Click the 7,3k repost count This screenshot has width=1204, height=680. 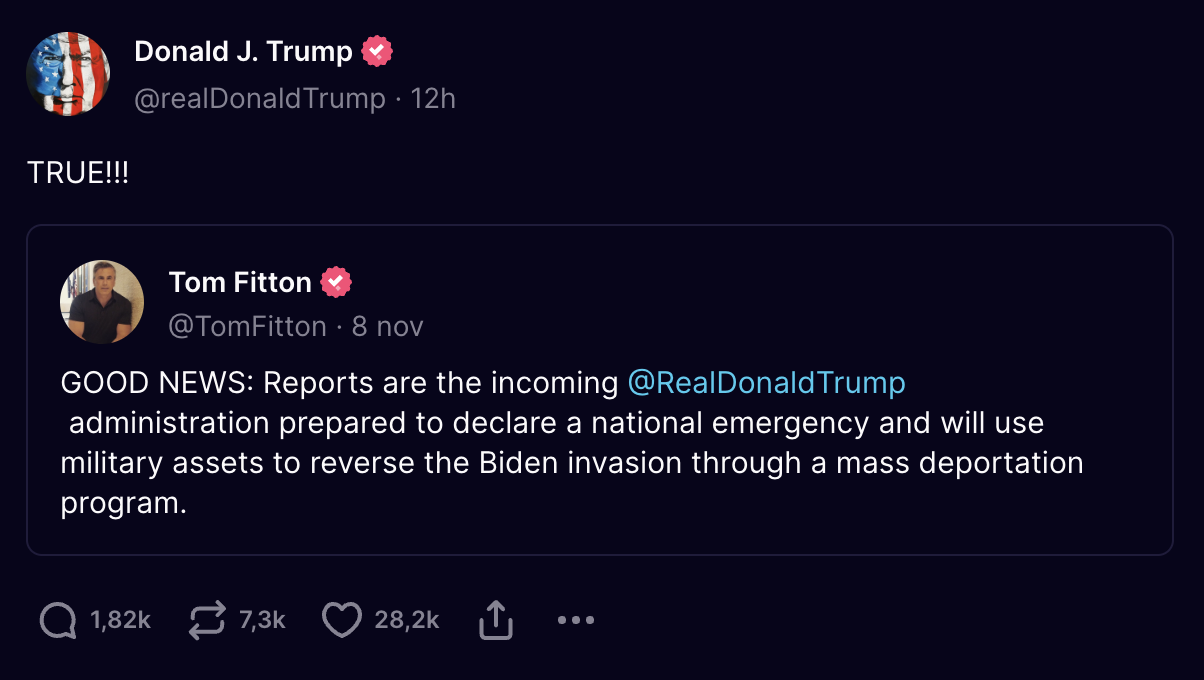click(262, 621)
